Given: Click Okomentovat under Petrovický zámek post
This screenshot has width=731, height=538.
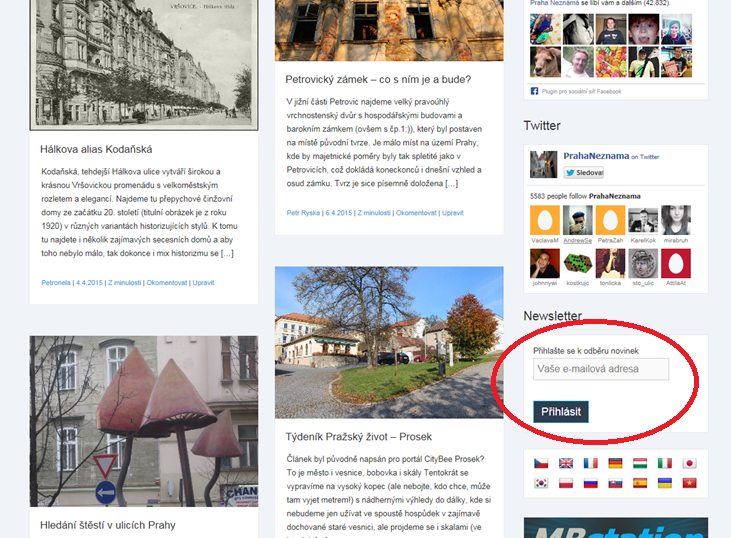Looking at the screenshot, I should coord(416,213).
